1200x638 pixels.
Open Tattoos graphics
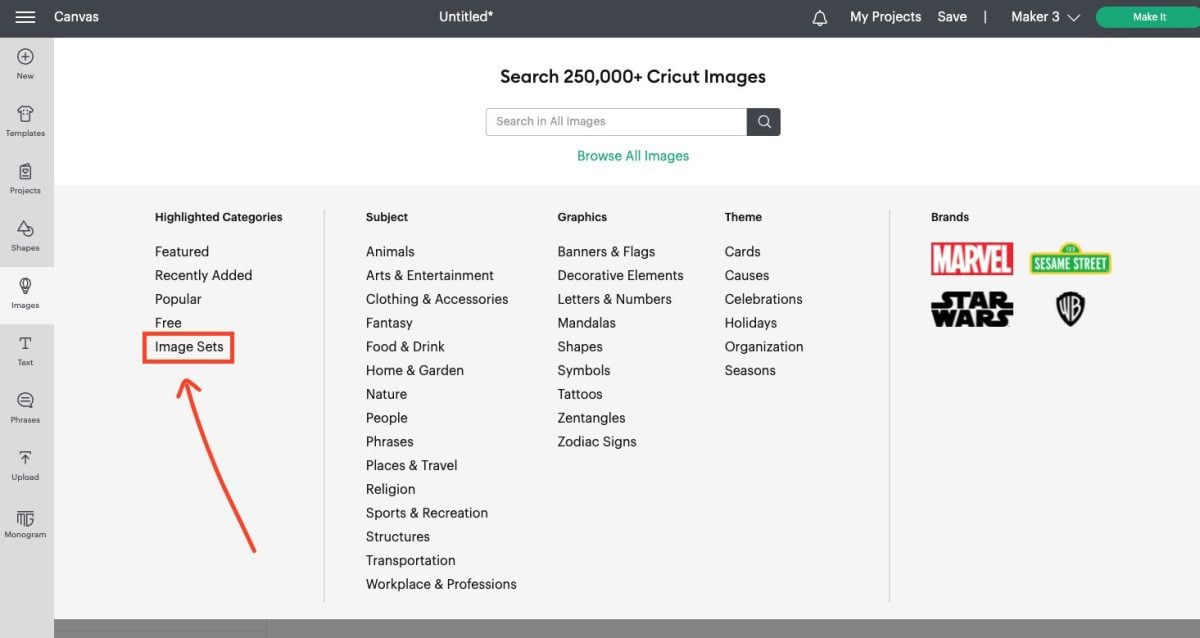(580, 394)
